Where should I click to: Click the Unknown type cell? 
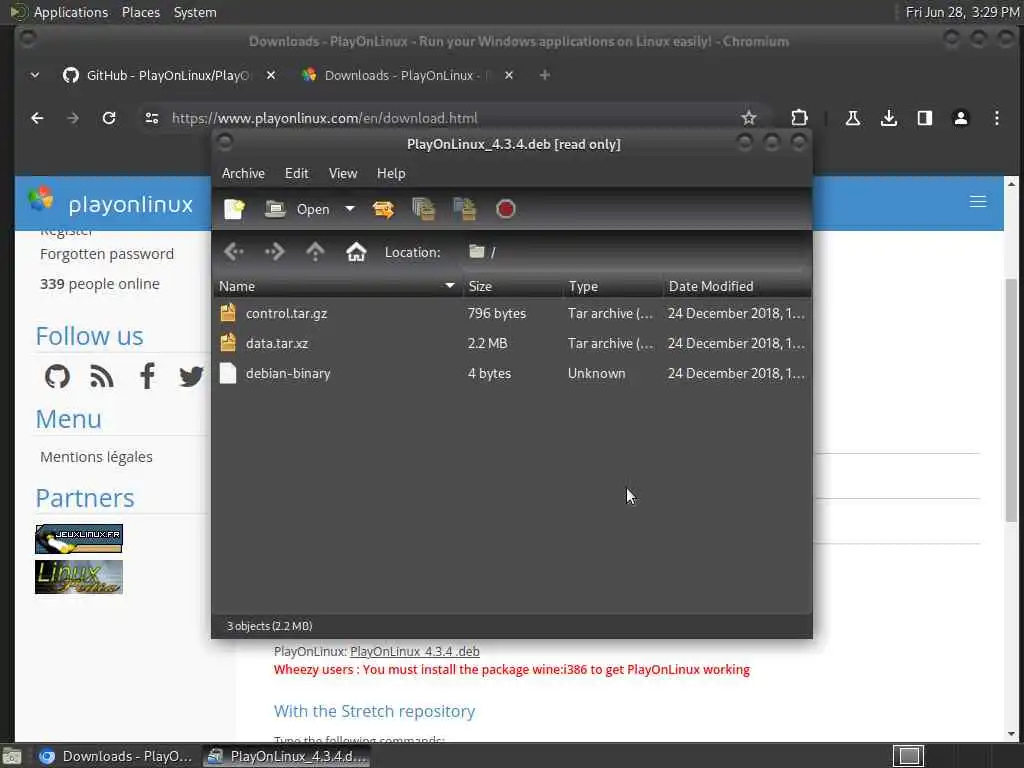click(x=596, y=374)
